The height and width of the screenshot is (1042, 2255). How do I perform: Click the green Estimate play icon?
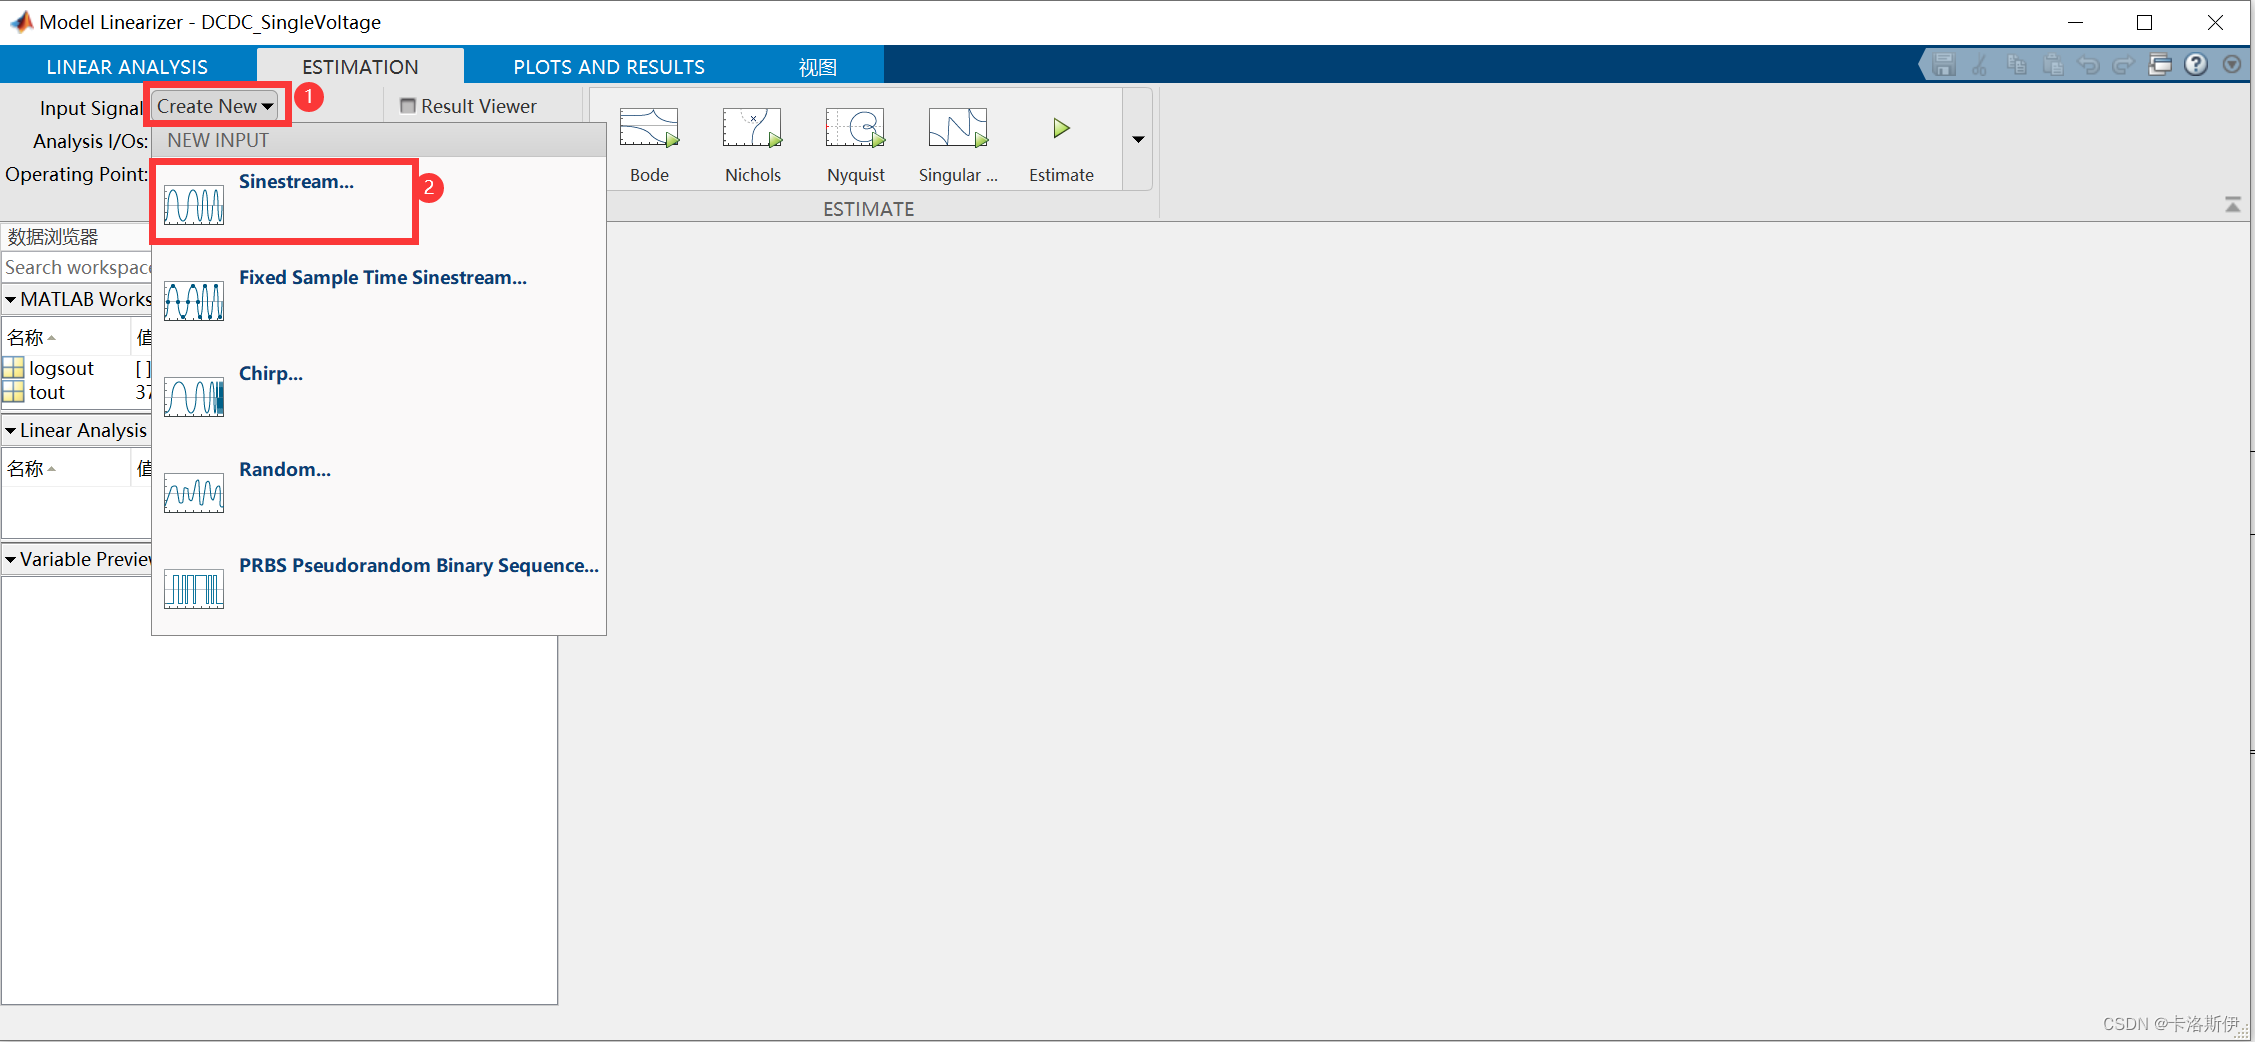(1061, 128)
